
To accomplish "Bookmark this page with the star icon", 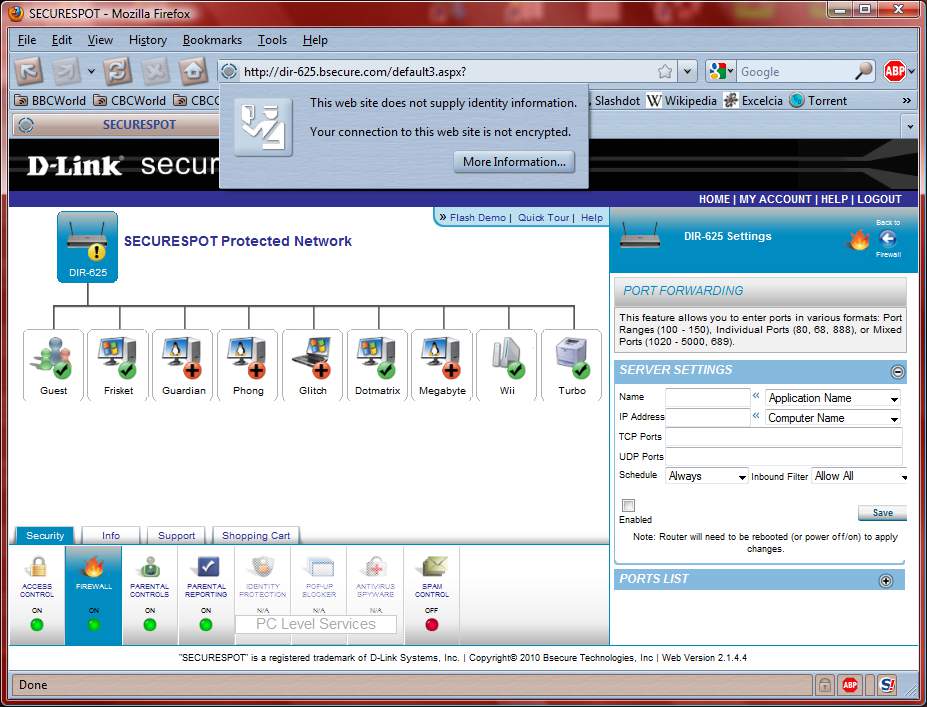I will 665,72.
